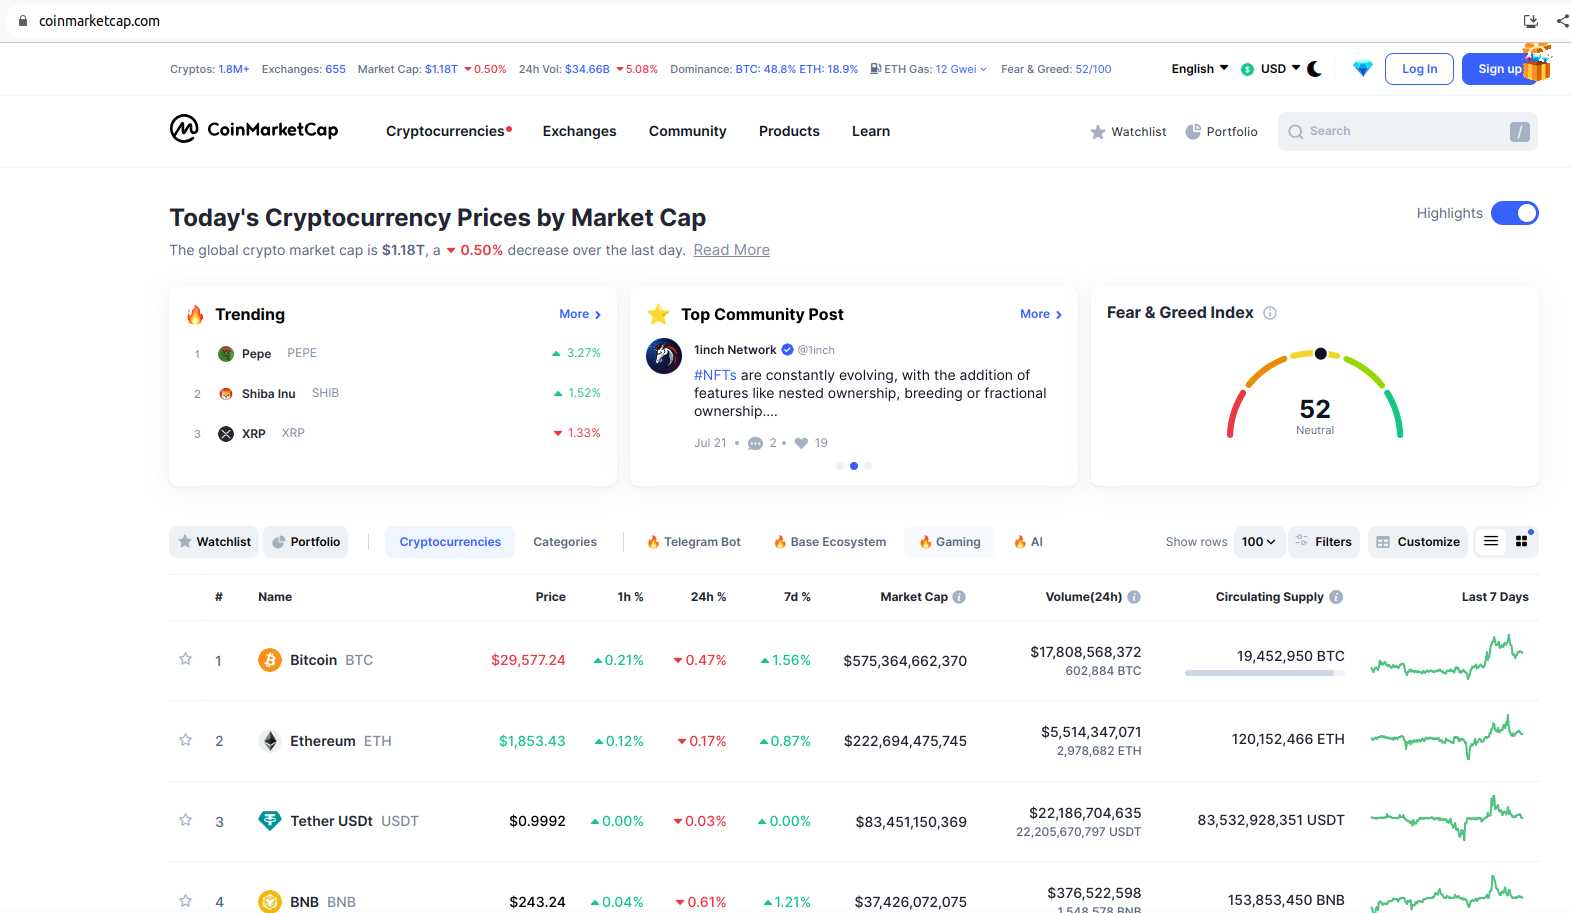Expand the Show rows 100 dropdown
The image size is (1571, 913).
(1258, 542)
